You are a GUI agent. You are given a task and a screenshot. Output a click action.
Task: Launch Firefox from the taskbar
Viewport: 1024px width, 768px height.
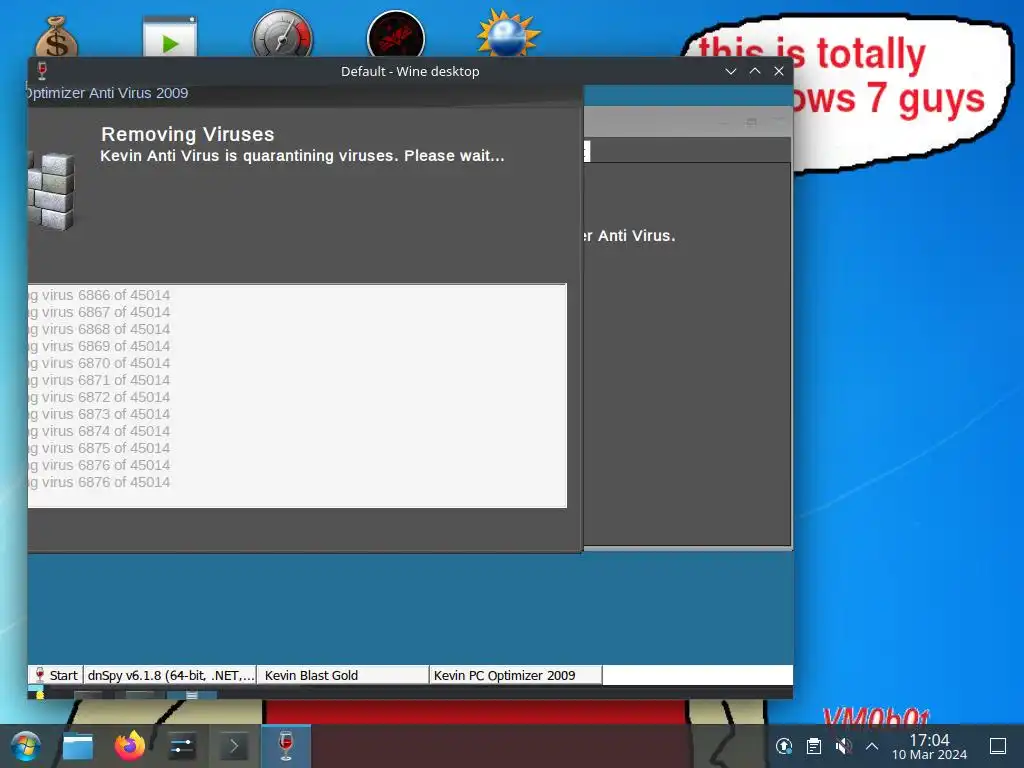[130, 745]
